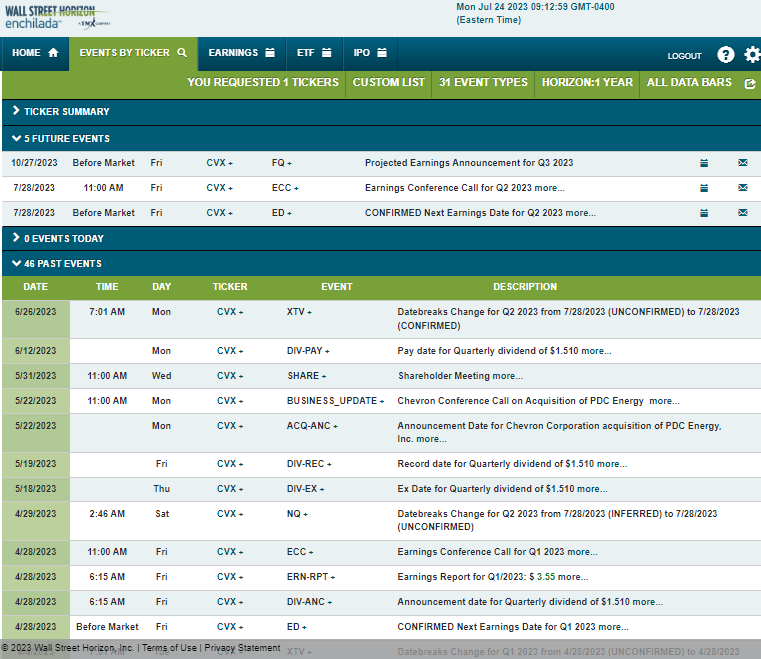The image size is (761, 659).
Task: Collapse the 5 Future Events section
Action: pyautogui.click(x=61, y=138)
